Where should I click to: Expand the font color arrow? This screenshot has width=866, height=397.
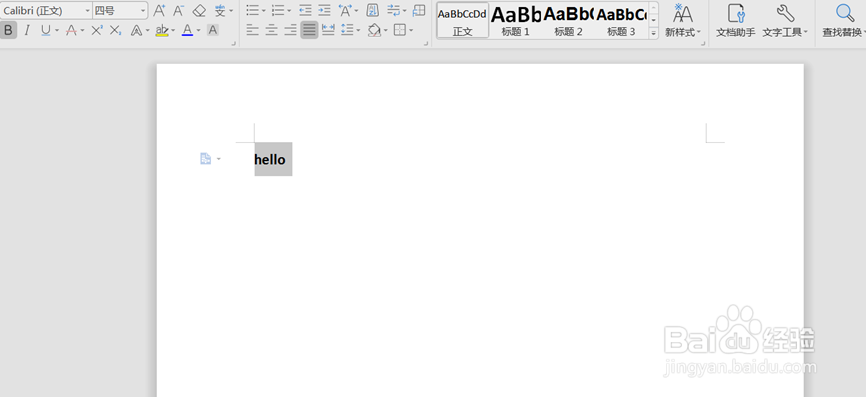pos(198,30)
